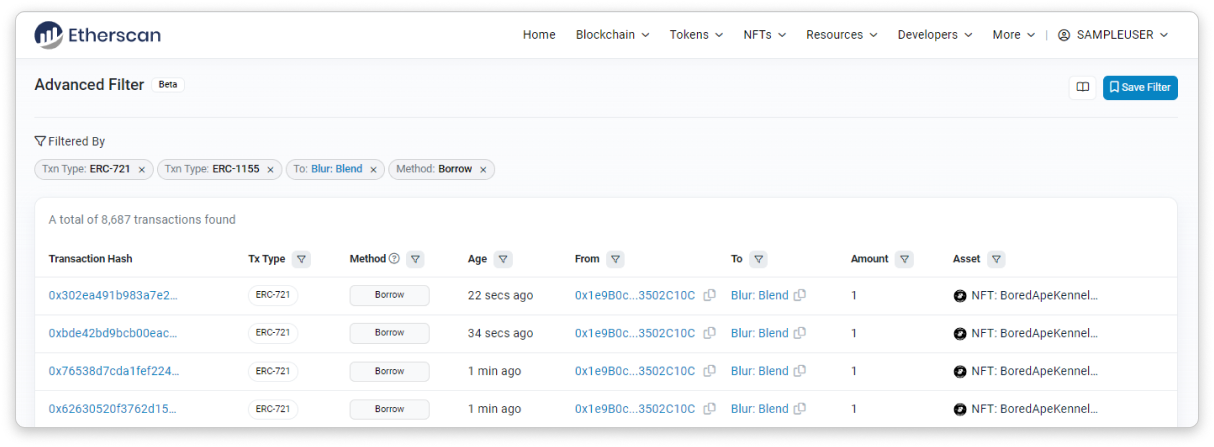Viewport: 1214px width, 447px height.
Task: Open transaction hash 0x302ea491b983a7e2
Action: click(113, 296)
